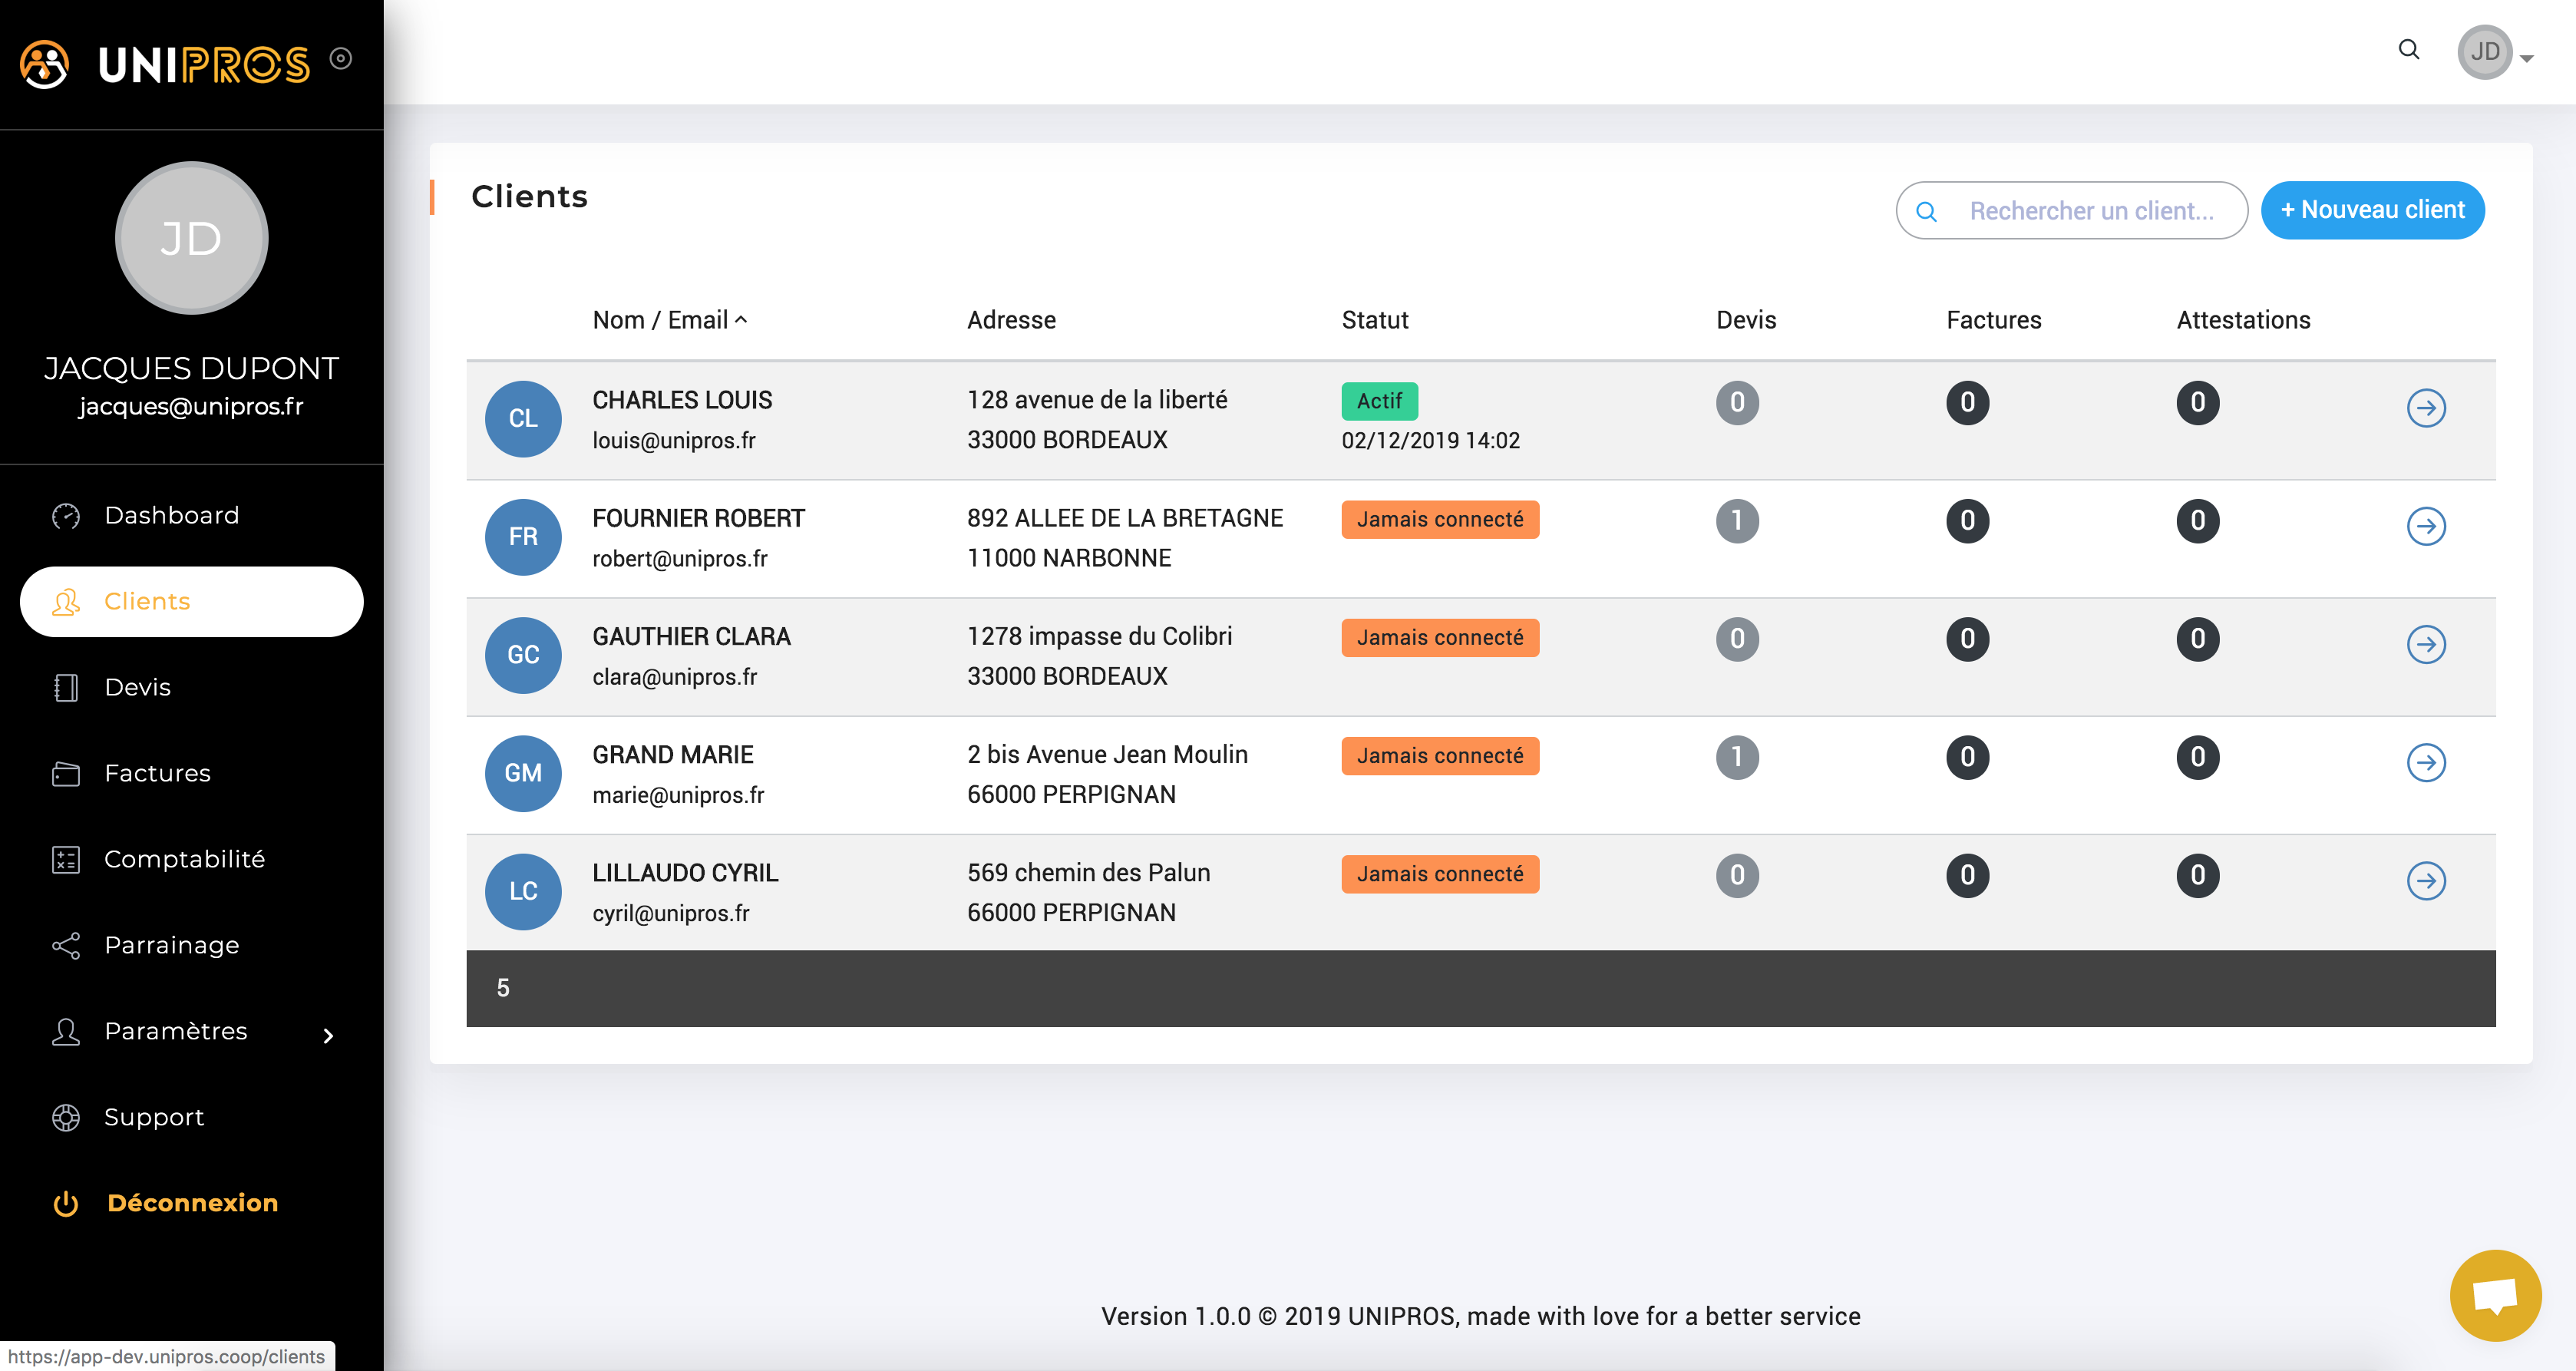Click the magnifier icon in client search
Screen dimensions: 2576x1371
(1926, 211)
